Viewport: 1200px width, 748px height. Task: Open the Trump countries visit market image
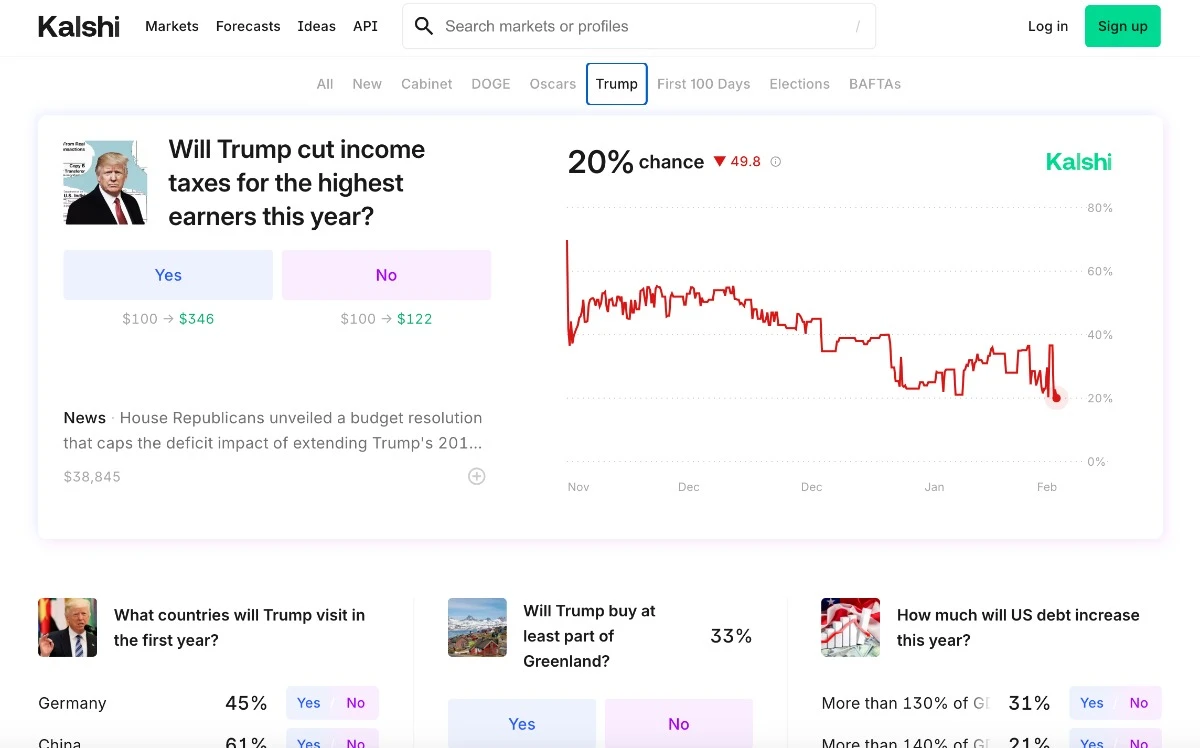(x=68, y=627)
